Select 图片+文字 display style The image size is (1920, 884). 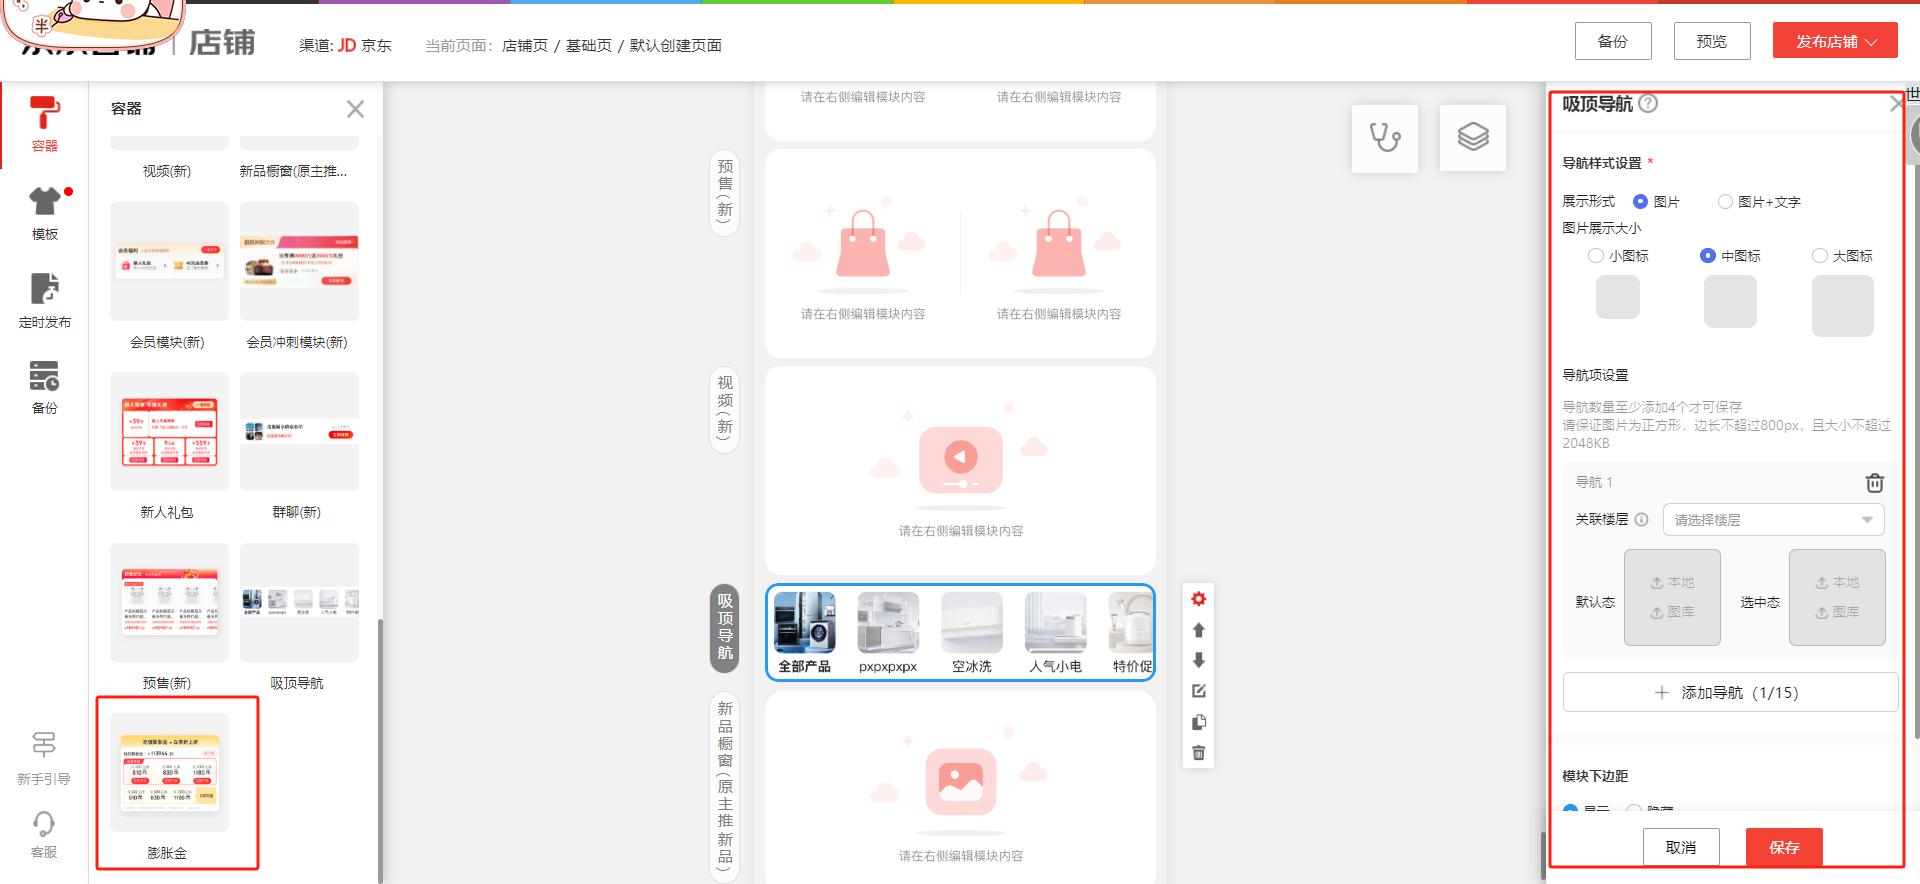click(1725, 202)
